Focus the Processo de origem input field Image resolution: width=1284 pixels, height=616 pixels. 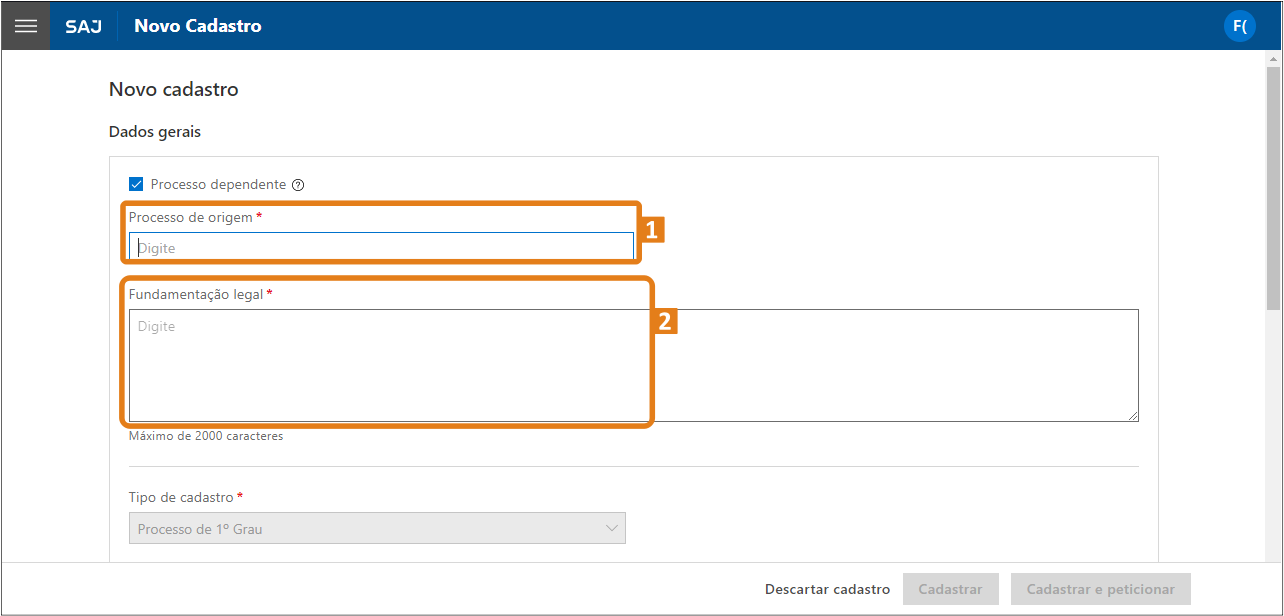click(x=381, y=247)
